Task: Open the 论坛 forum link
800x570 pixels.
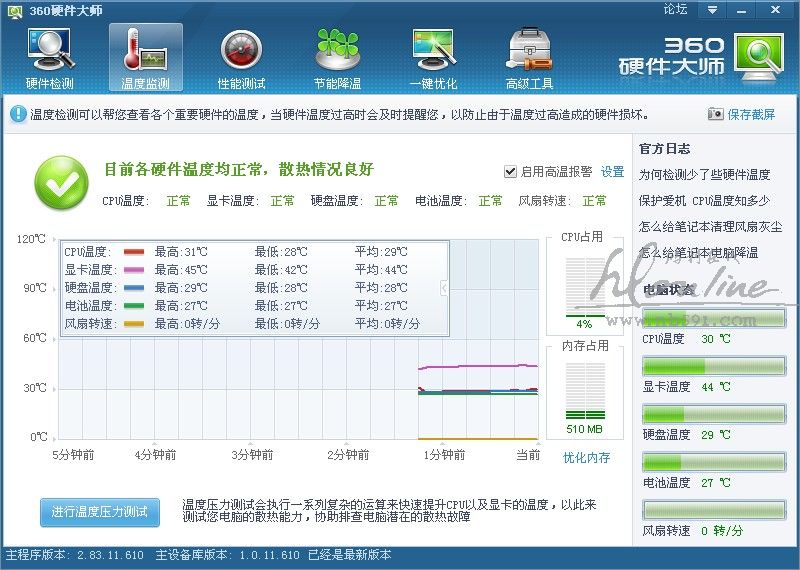Action: tap(676, 9)
